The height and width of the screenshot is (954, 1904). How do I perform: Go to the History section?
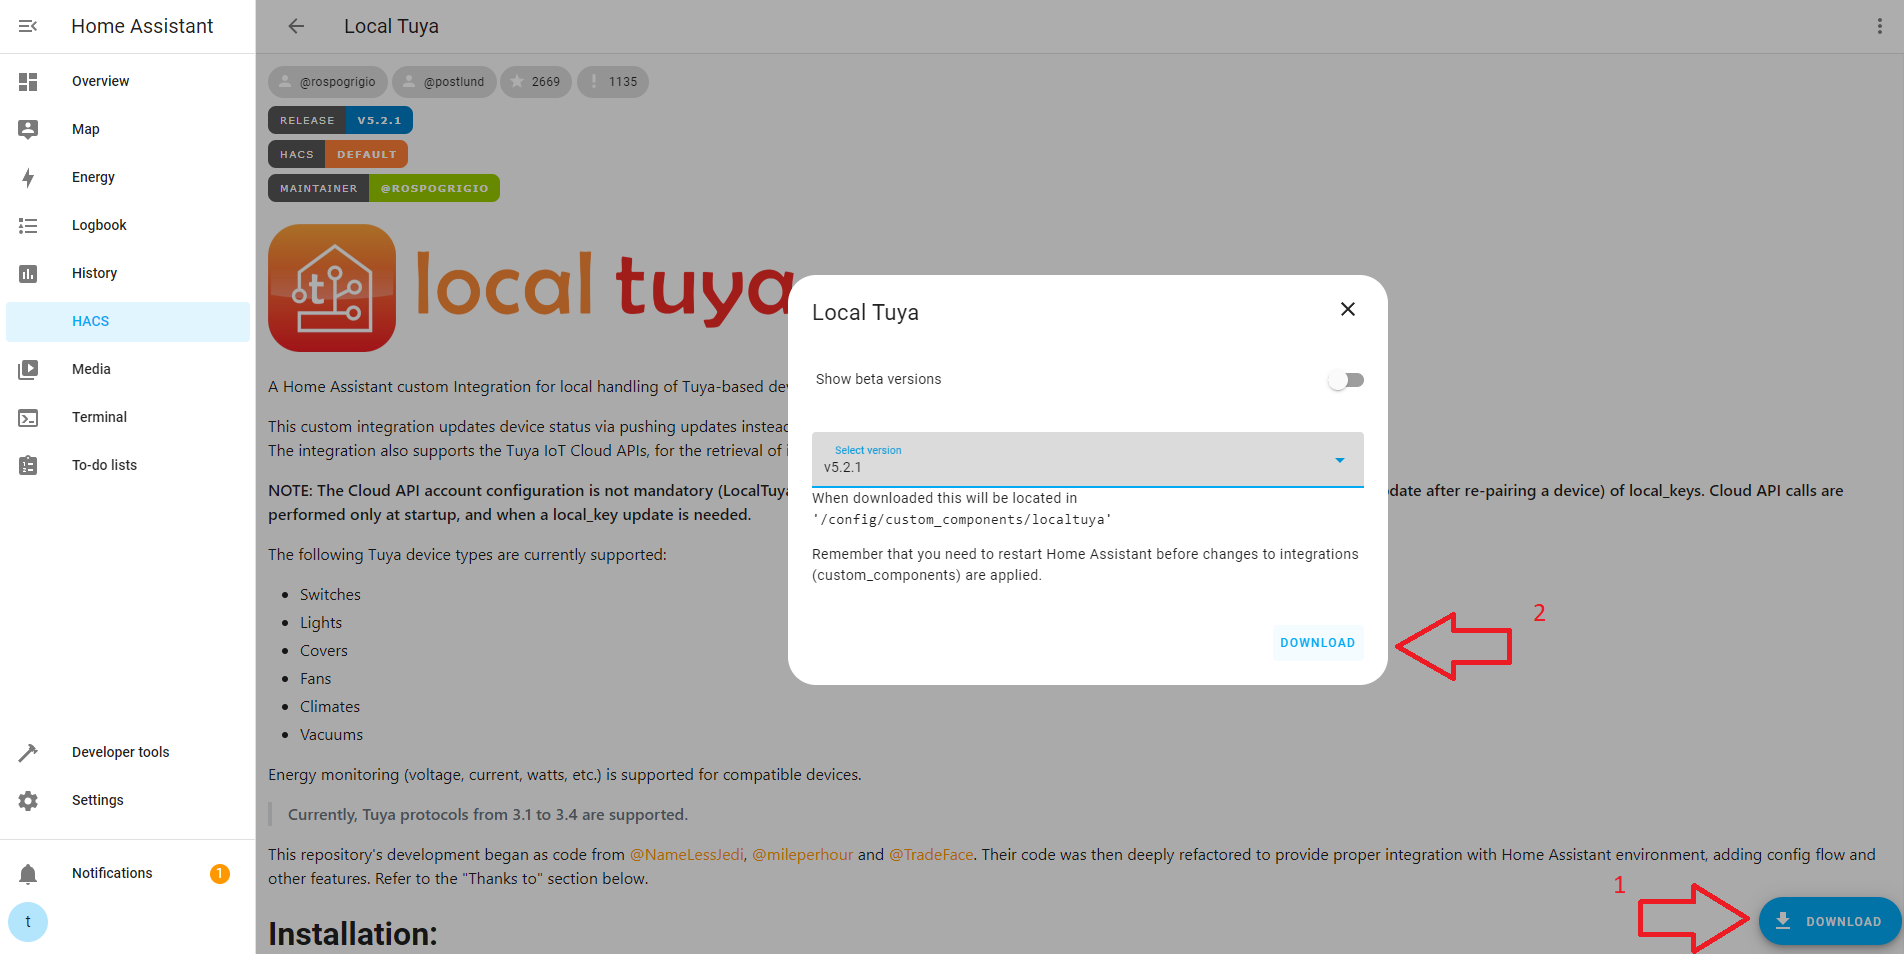(94, 274)
